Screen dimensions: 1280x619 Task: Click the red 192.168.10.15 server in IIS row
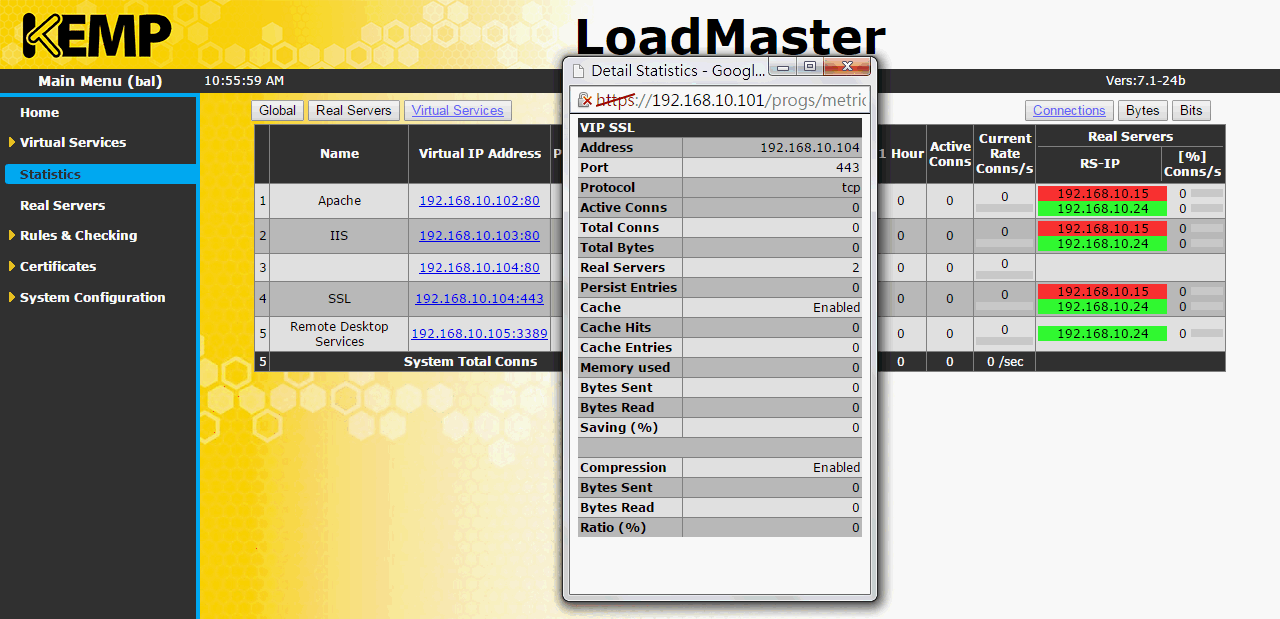coord(1102,228)
